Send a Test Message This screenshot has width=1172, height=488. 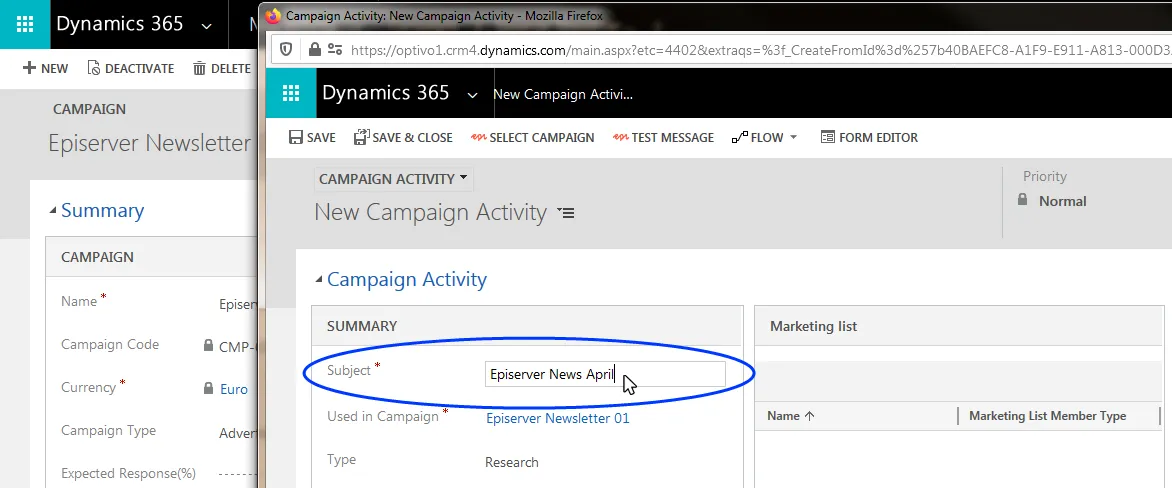663,138
